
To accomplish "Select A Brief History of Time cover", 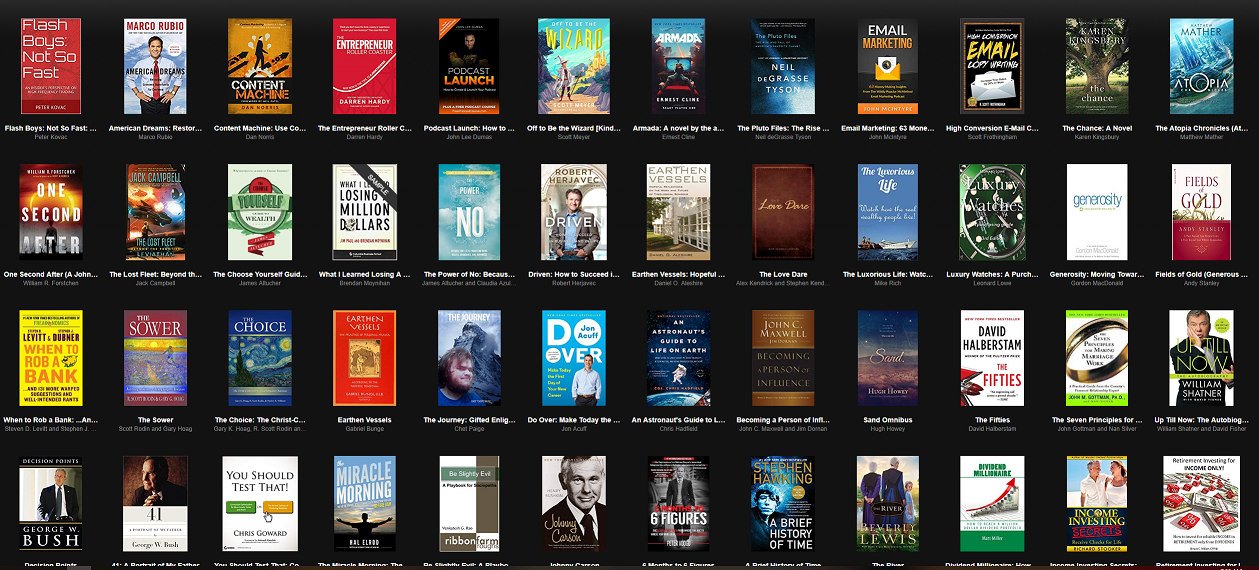I will tap(783, 504).
